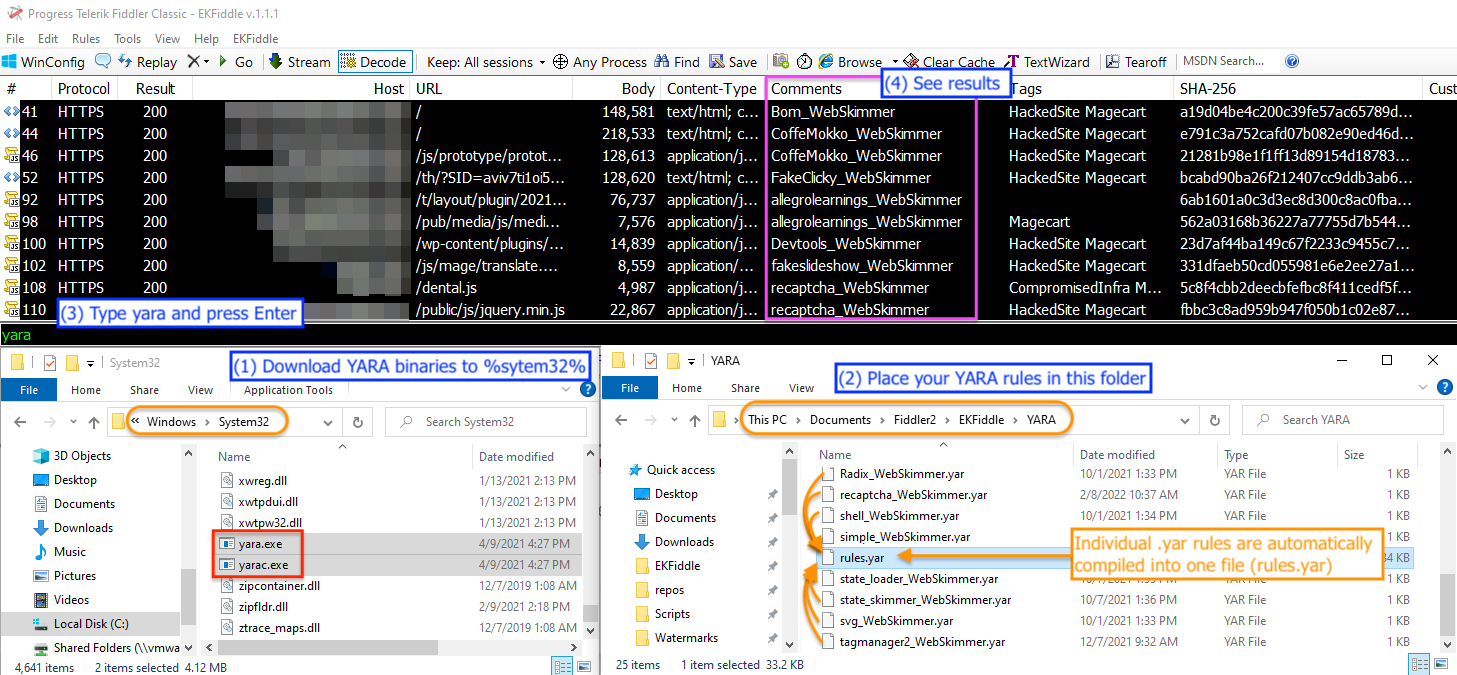Open the Remove (X) sessions dropdown
This screenshot has height=675, width=1457.
pyautogui.click(x=199, y=62)
